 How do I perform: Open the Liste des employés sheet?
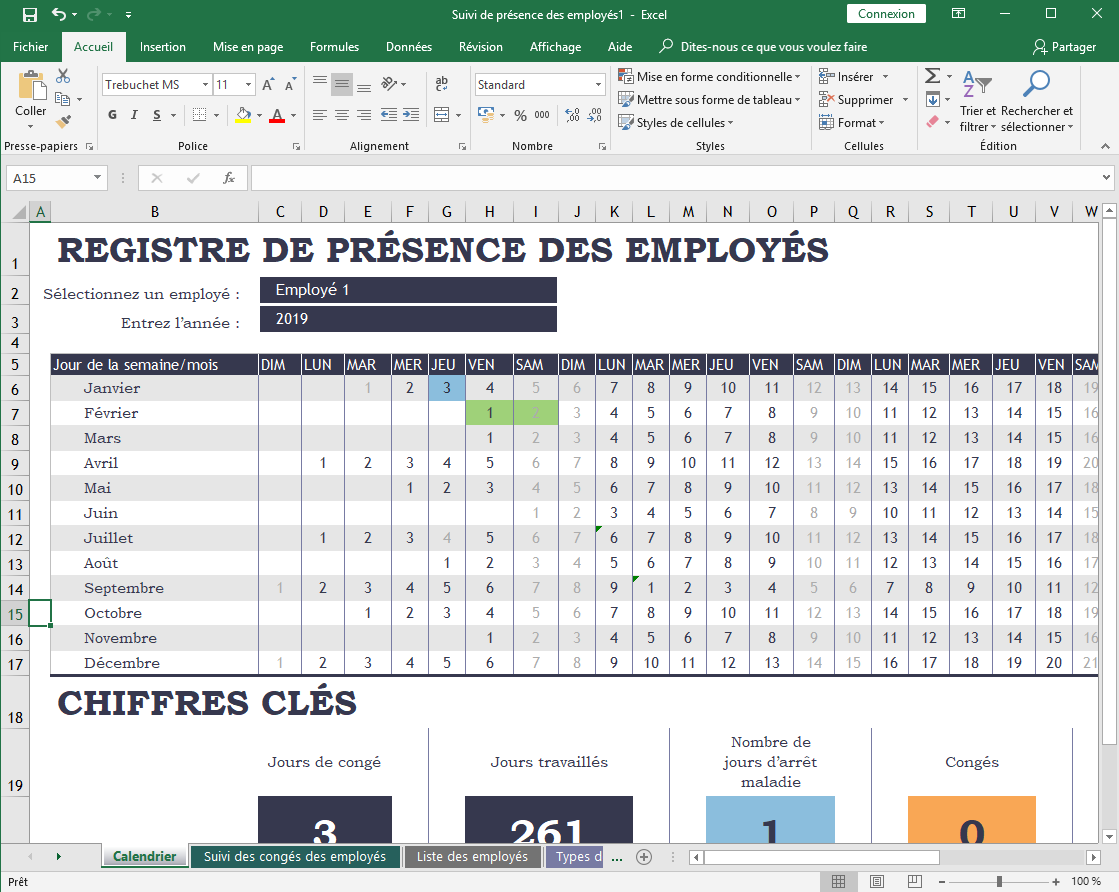(x=472, y=856)
